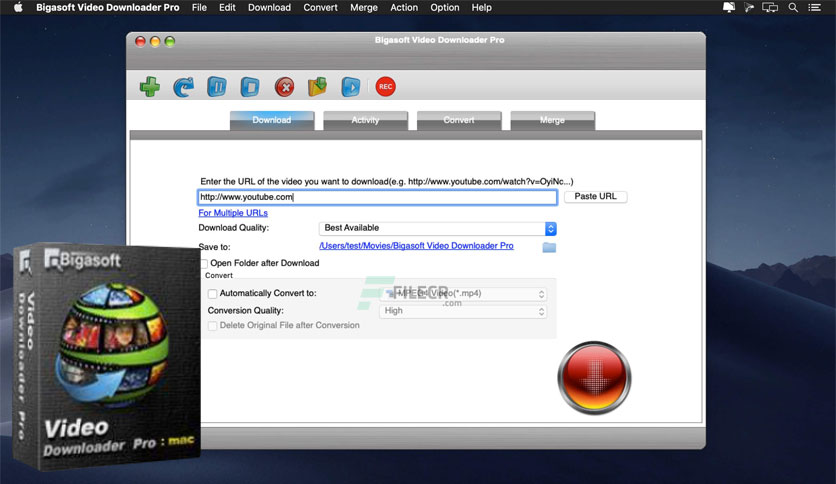Click the blue Stop toolbar icon
The image size is (836, 484).
pos(250,87)
